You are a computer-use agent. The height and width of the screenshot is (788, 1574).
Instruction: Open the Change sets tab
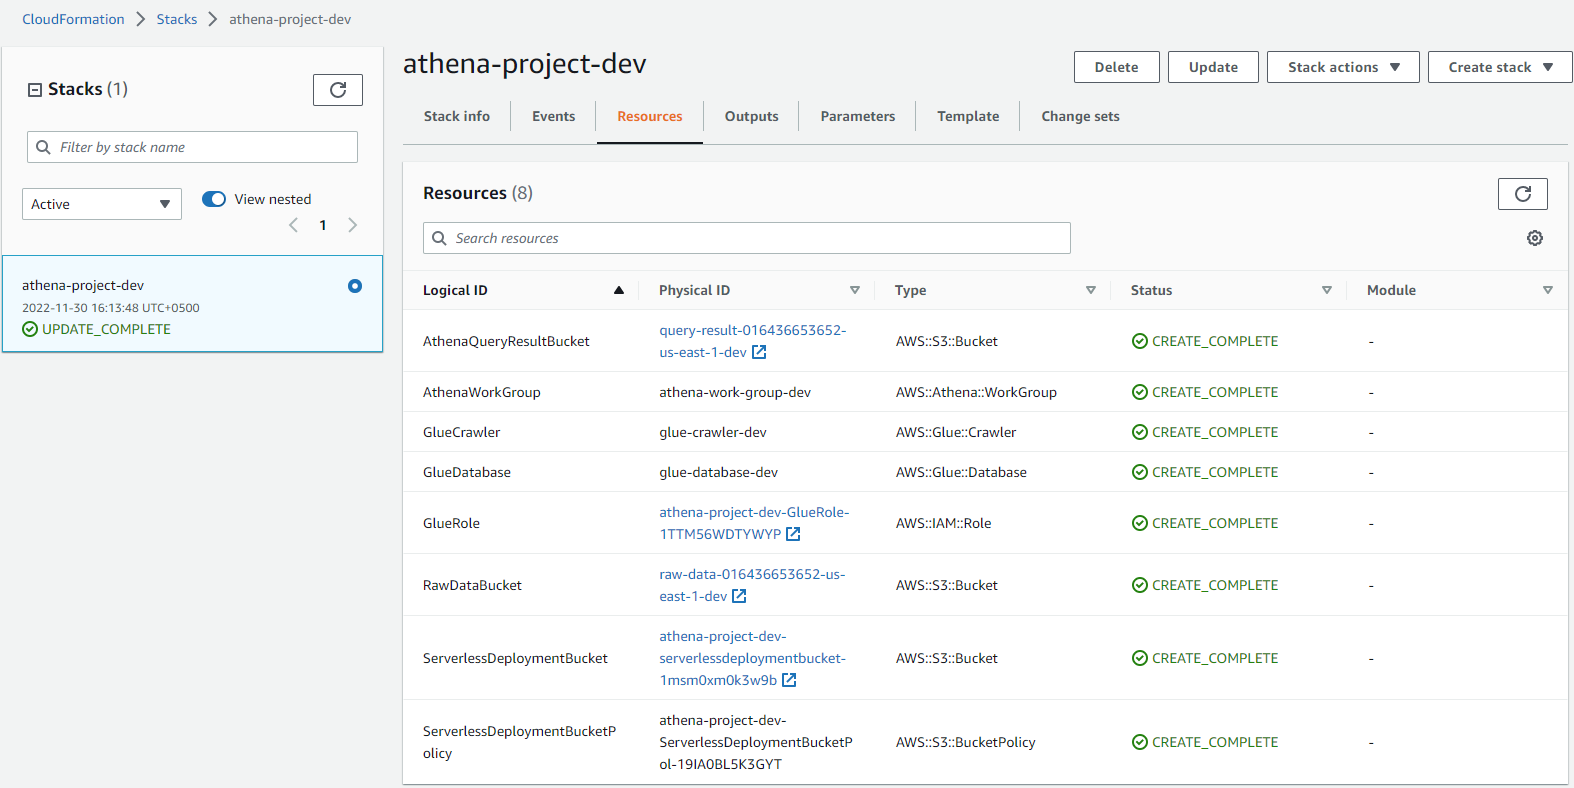[1081, 116]
